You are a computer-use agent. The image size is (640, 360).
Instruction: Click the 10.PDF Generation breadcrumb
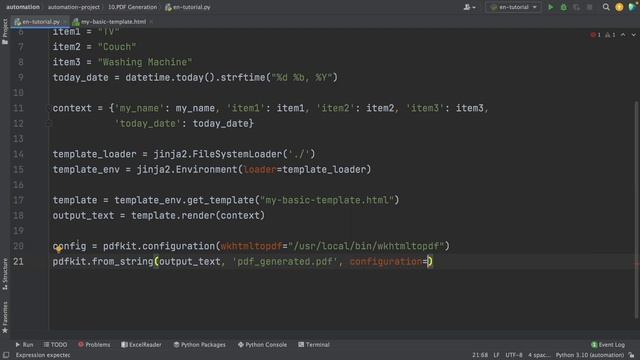pyautogui.click(x=132, y=7)
